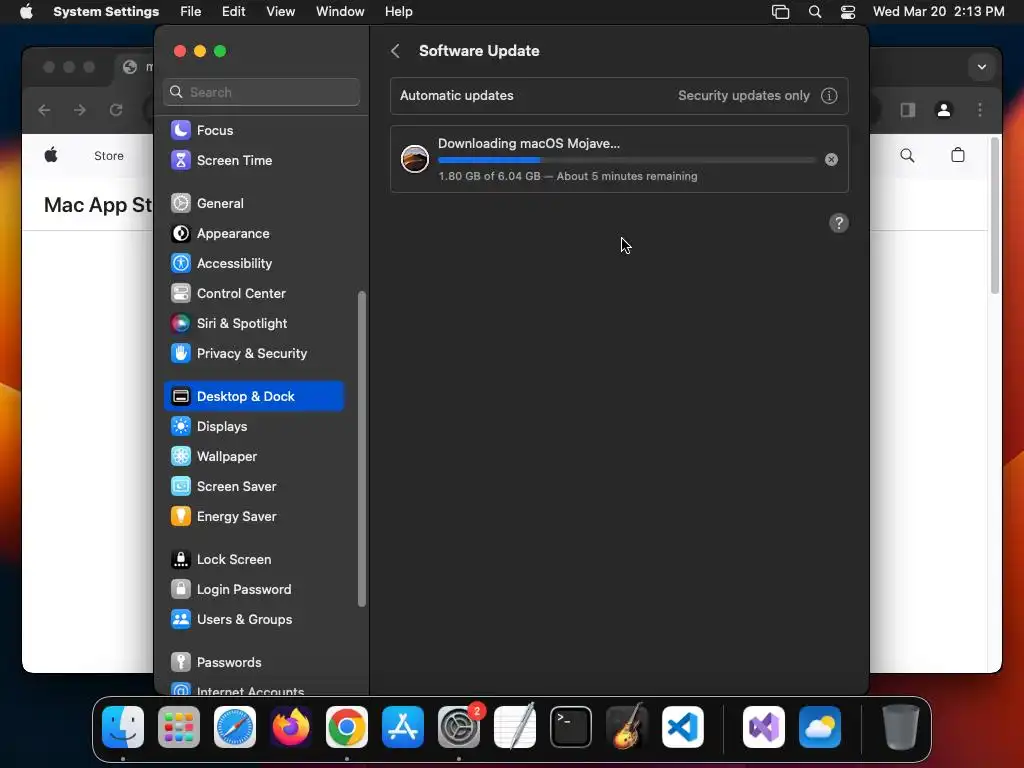Open Visual Studio Code from Dock
This screenshot has width=1024, height=768.
pyautogui.click(x=682, y=727)
